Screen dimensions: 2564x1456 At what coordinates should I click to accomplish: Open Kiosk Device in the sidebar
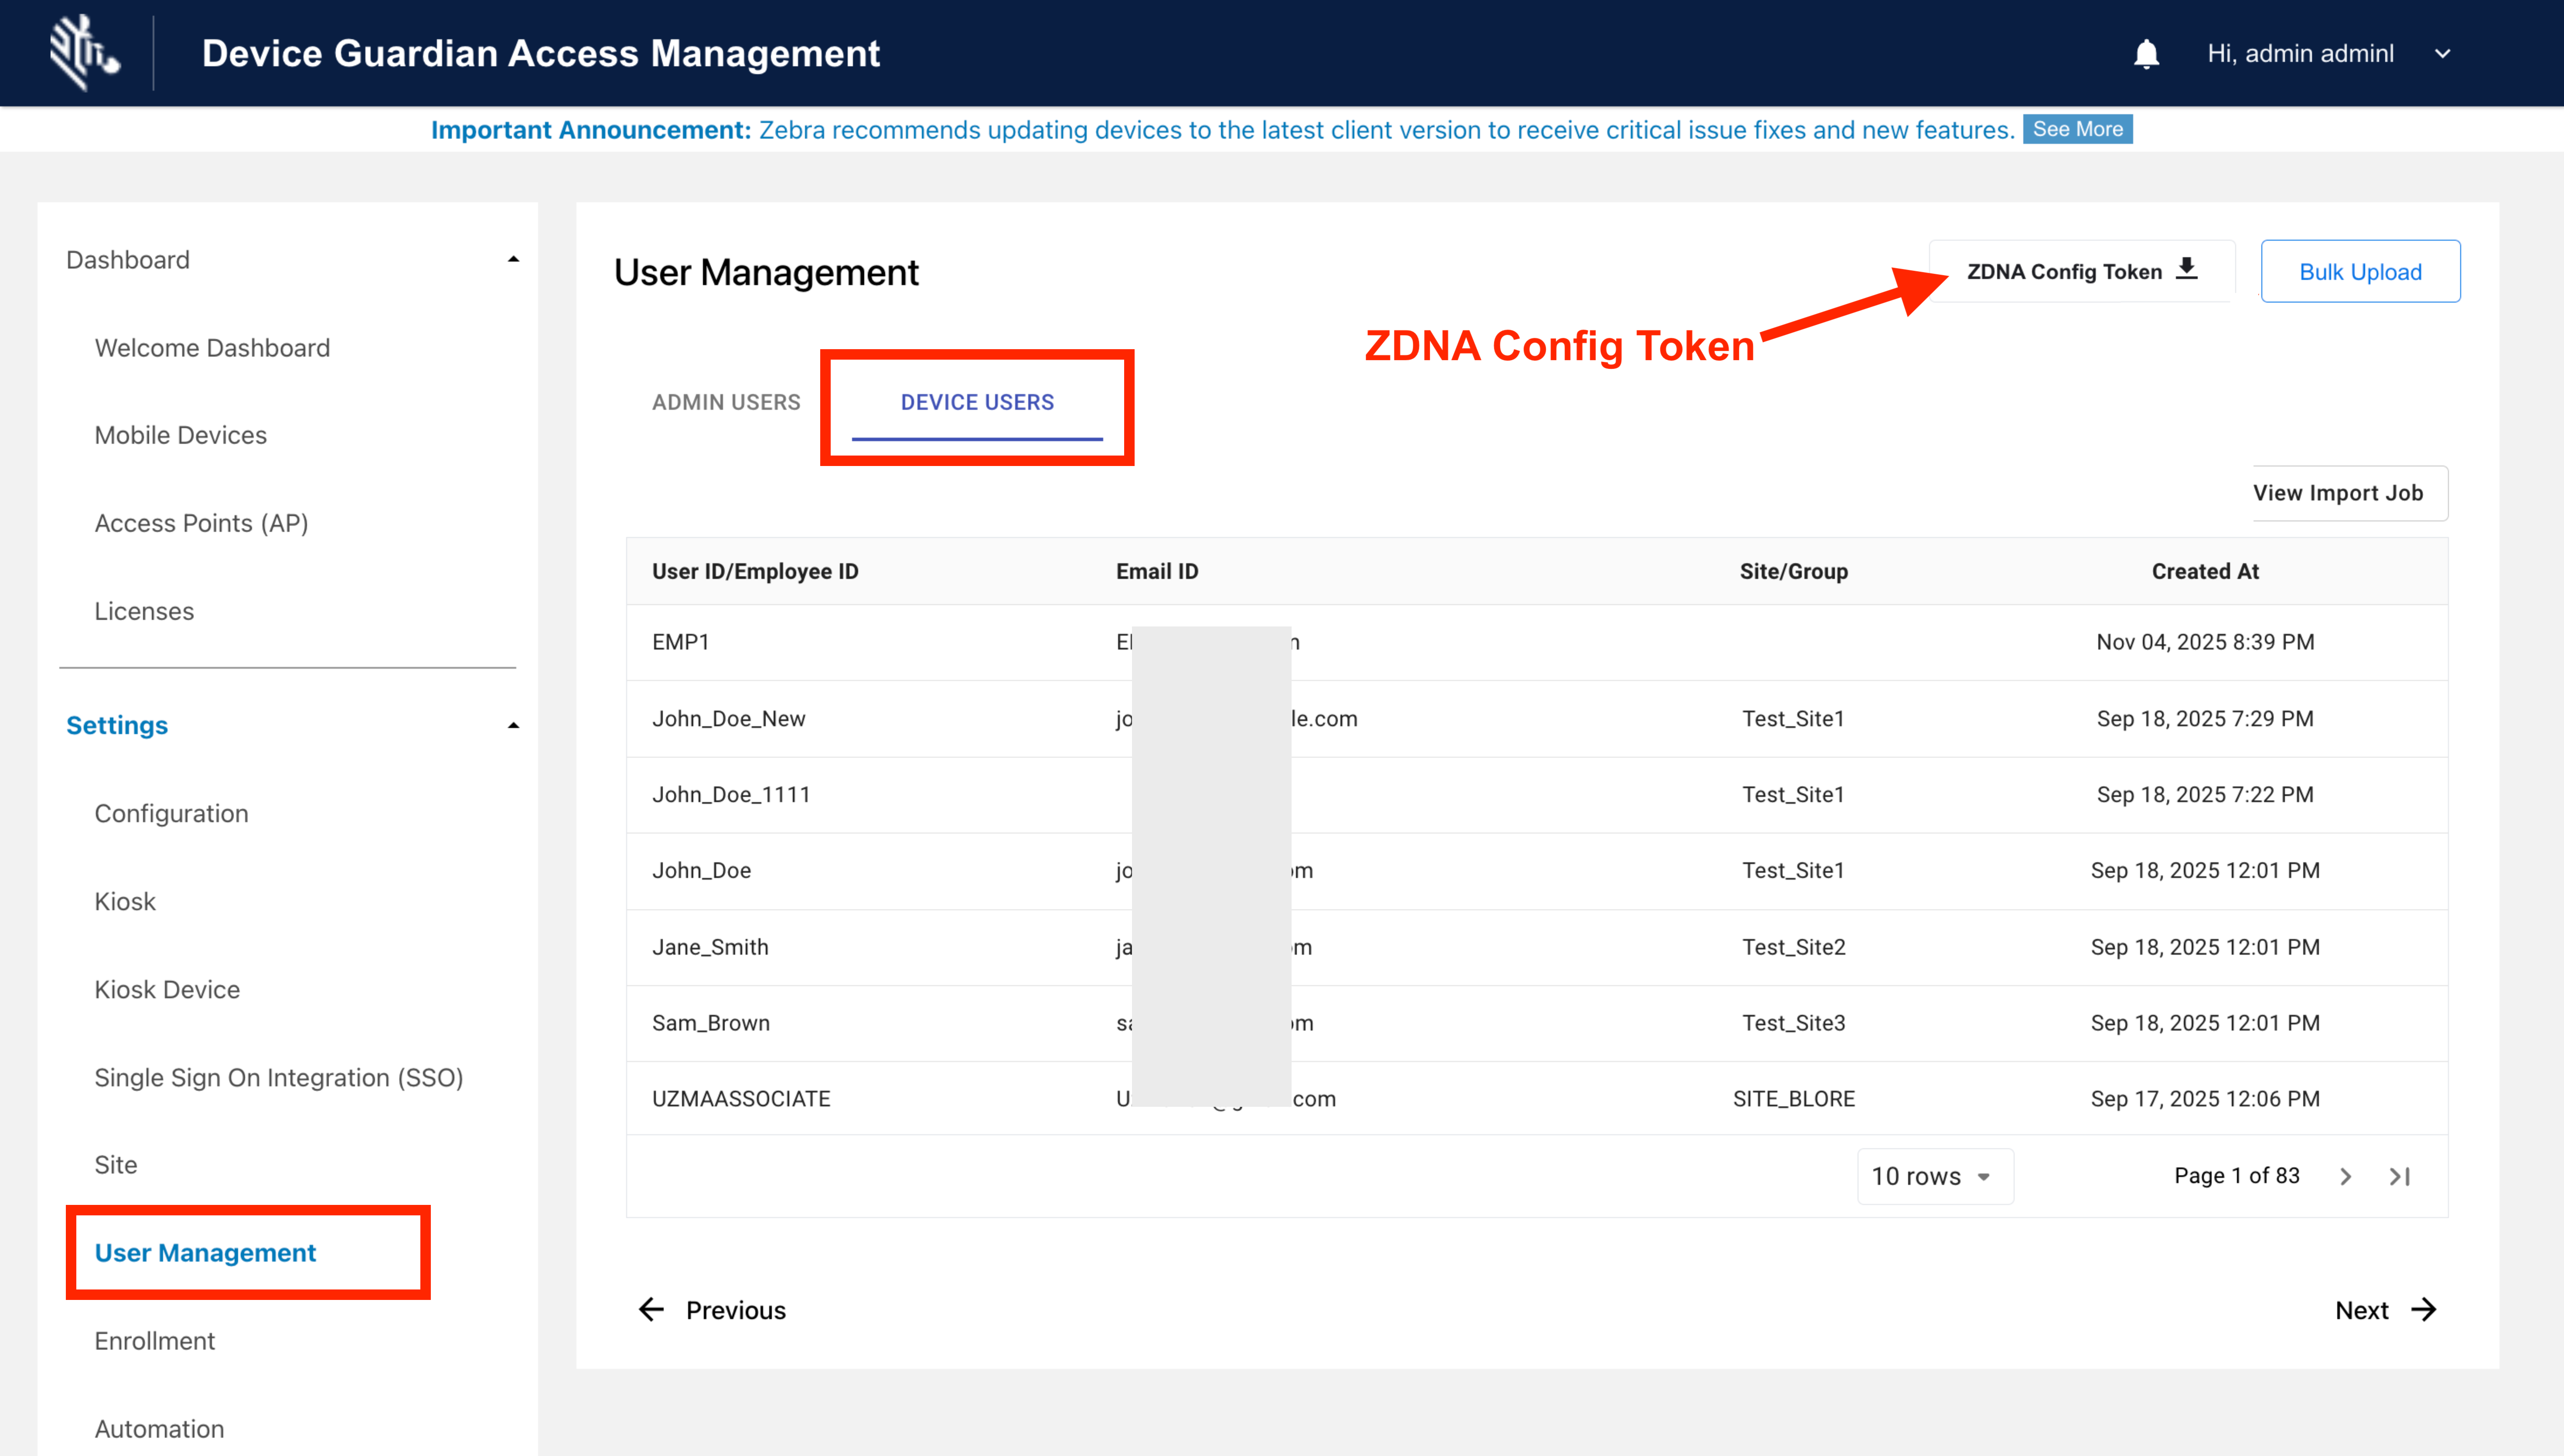(x=167, y=989)
